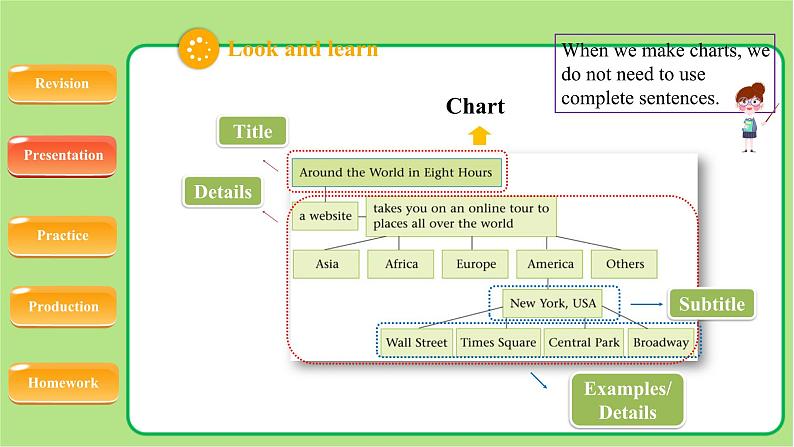Go to the Practice section
Image resolution: width=794 pixels, height=447 pixels.
pyautogui.click(x=63, y=236)
